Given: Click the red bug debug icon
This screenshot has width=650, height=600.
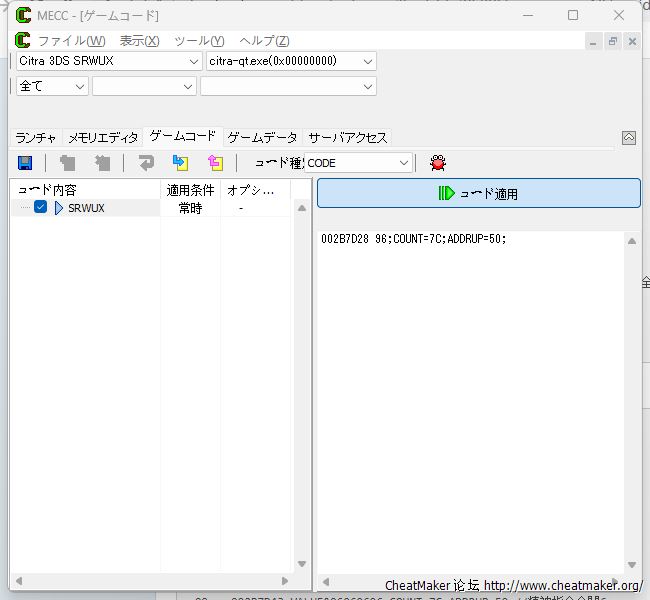Looking at the screenshot, I should (437, 162).
